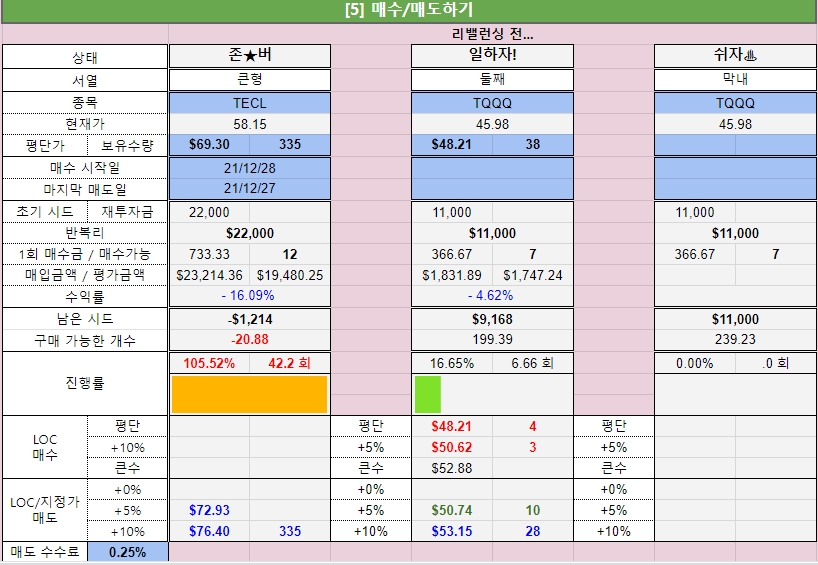The width and height of the screenshot is (818, 565).
Task: Click the 존★버 status cell
Action: (x=250, y=55)
